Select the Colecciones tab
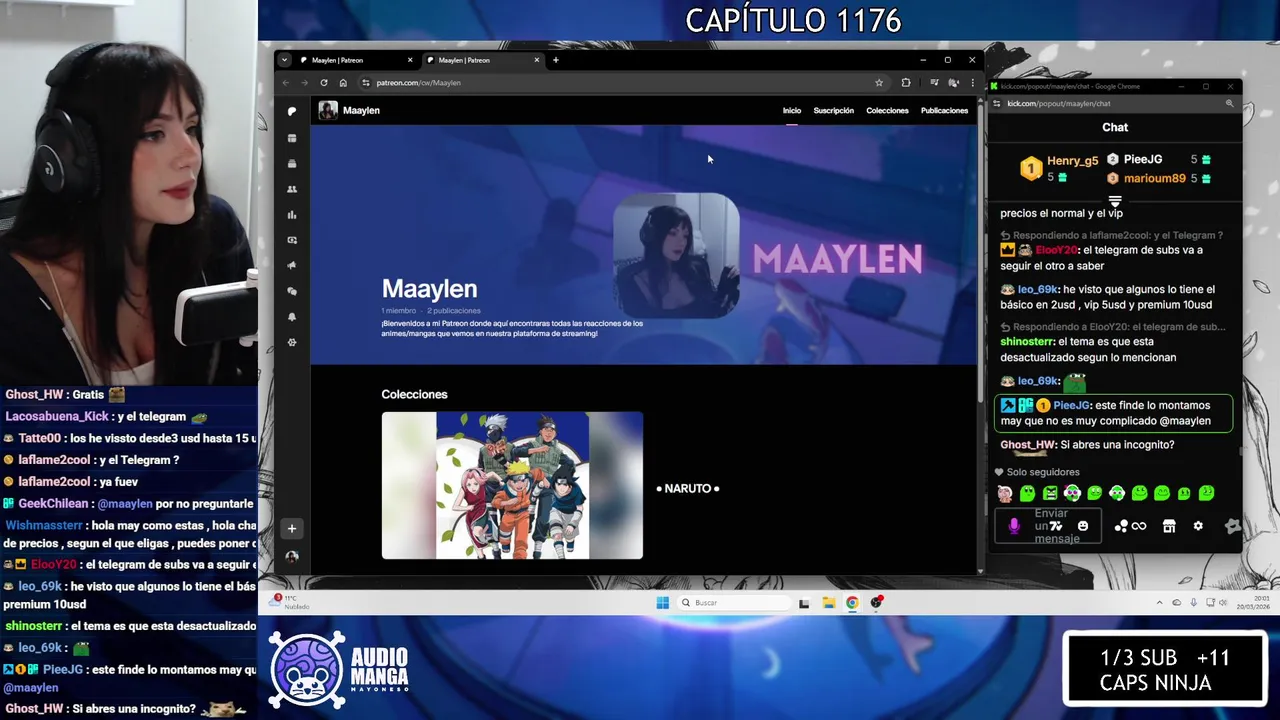1280x720 pixels. (887, 111)
